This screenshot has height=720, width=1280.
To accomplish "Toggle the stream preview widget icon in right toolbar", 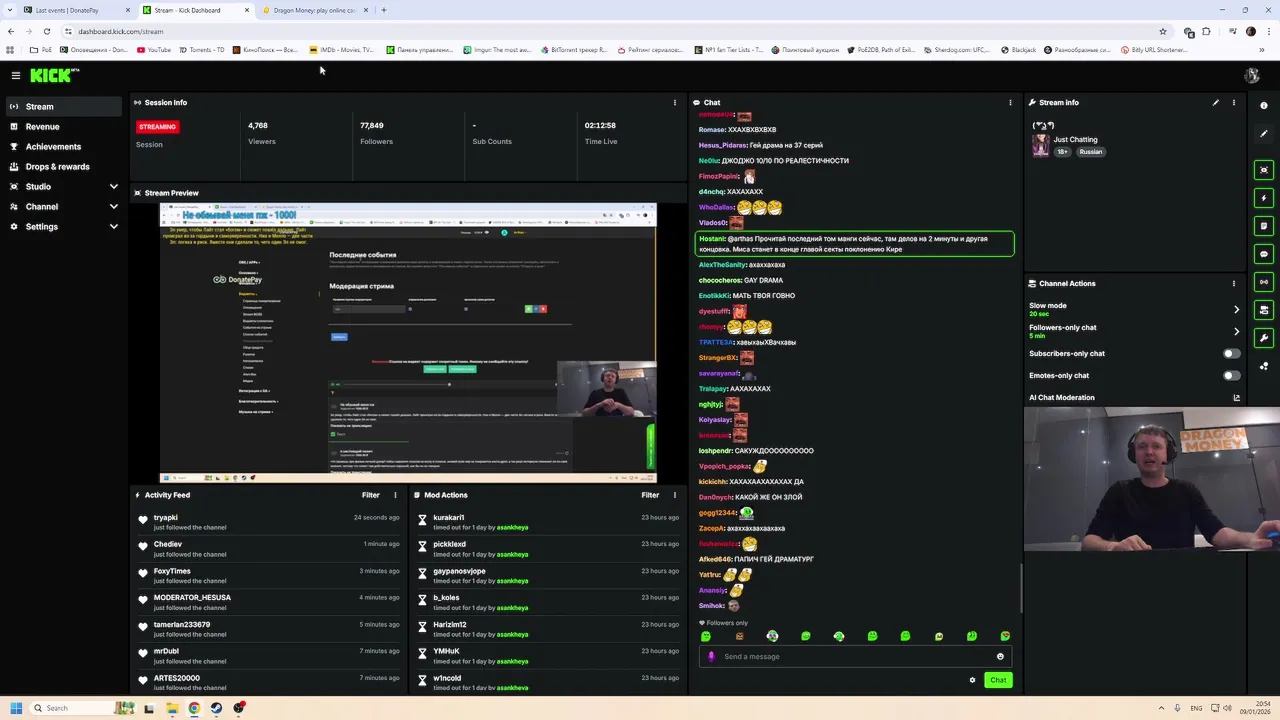I will tap(1264, 170).
